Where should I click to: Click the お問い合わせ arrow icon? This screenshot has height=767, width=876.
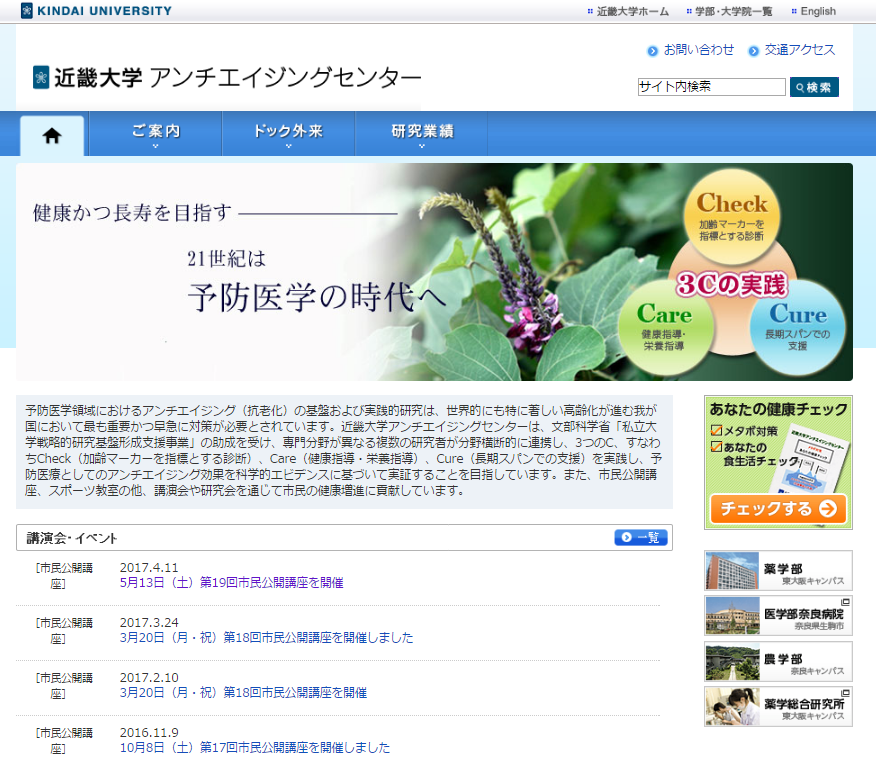click(653, 50)
